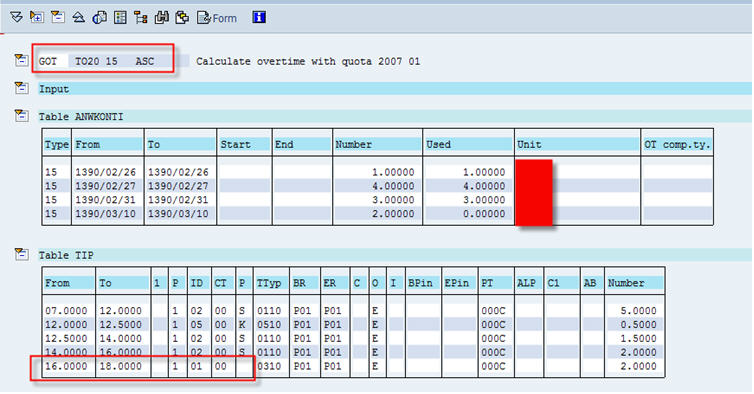Click TTyp value 0310

click(x=269, y=367)
